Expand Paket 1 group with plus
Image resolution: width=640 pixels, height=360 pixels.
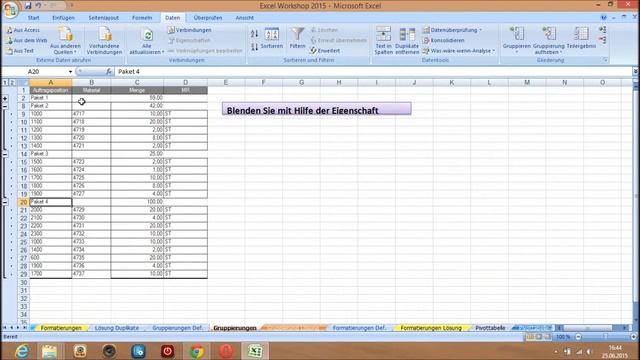5,98
